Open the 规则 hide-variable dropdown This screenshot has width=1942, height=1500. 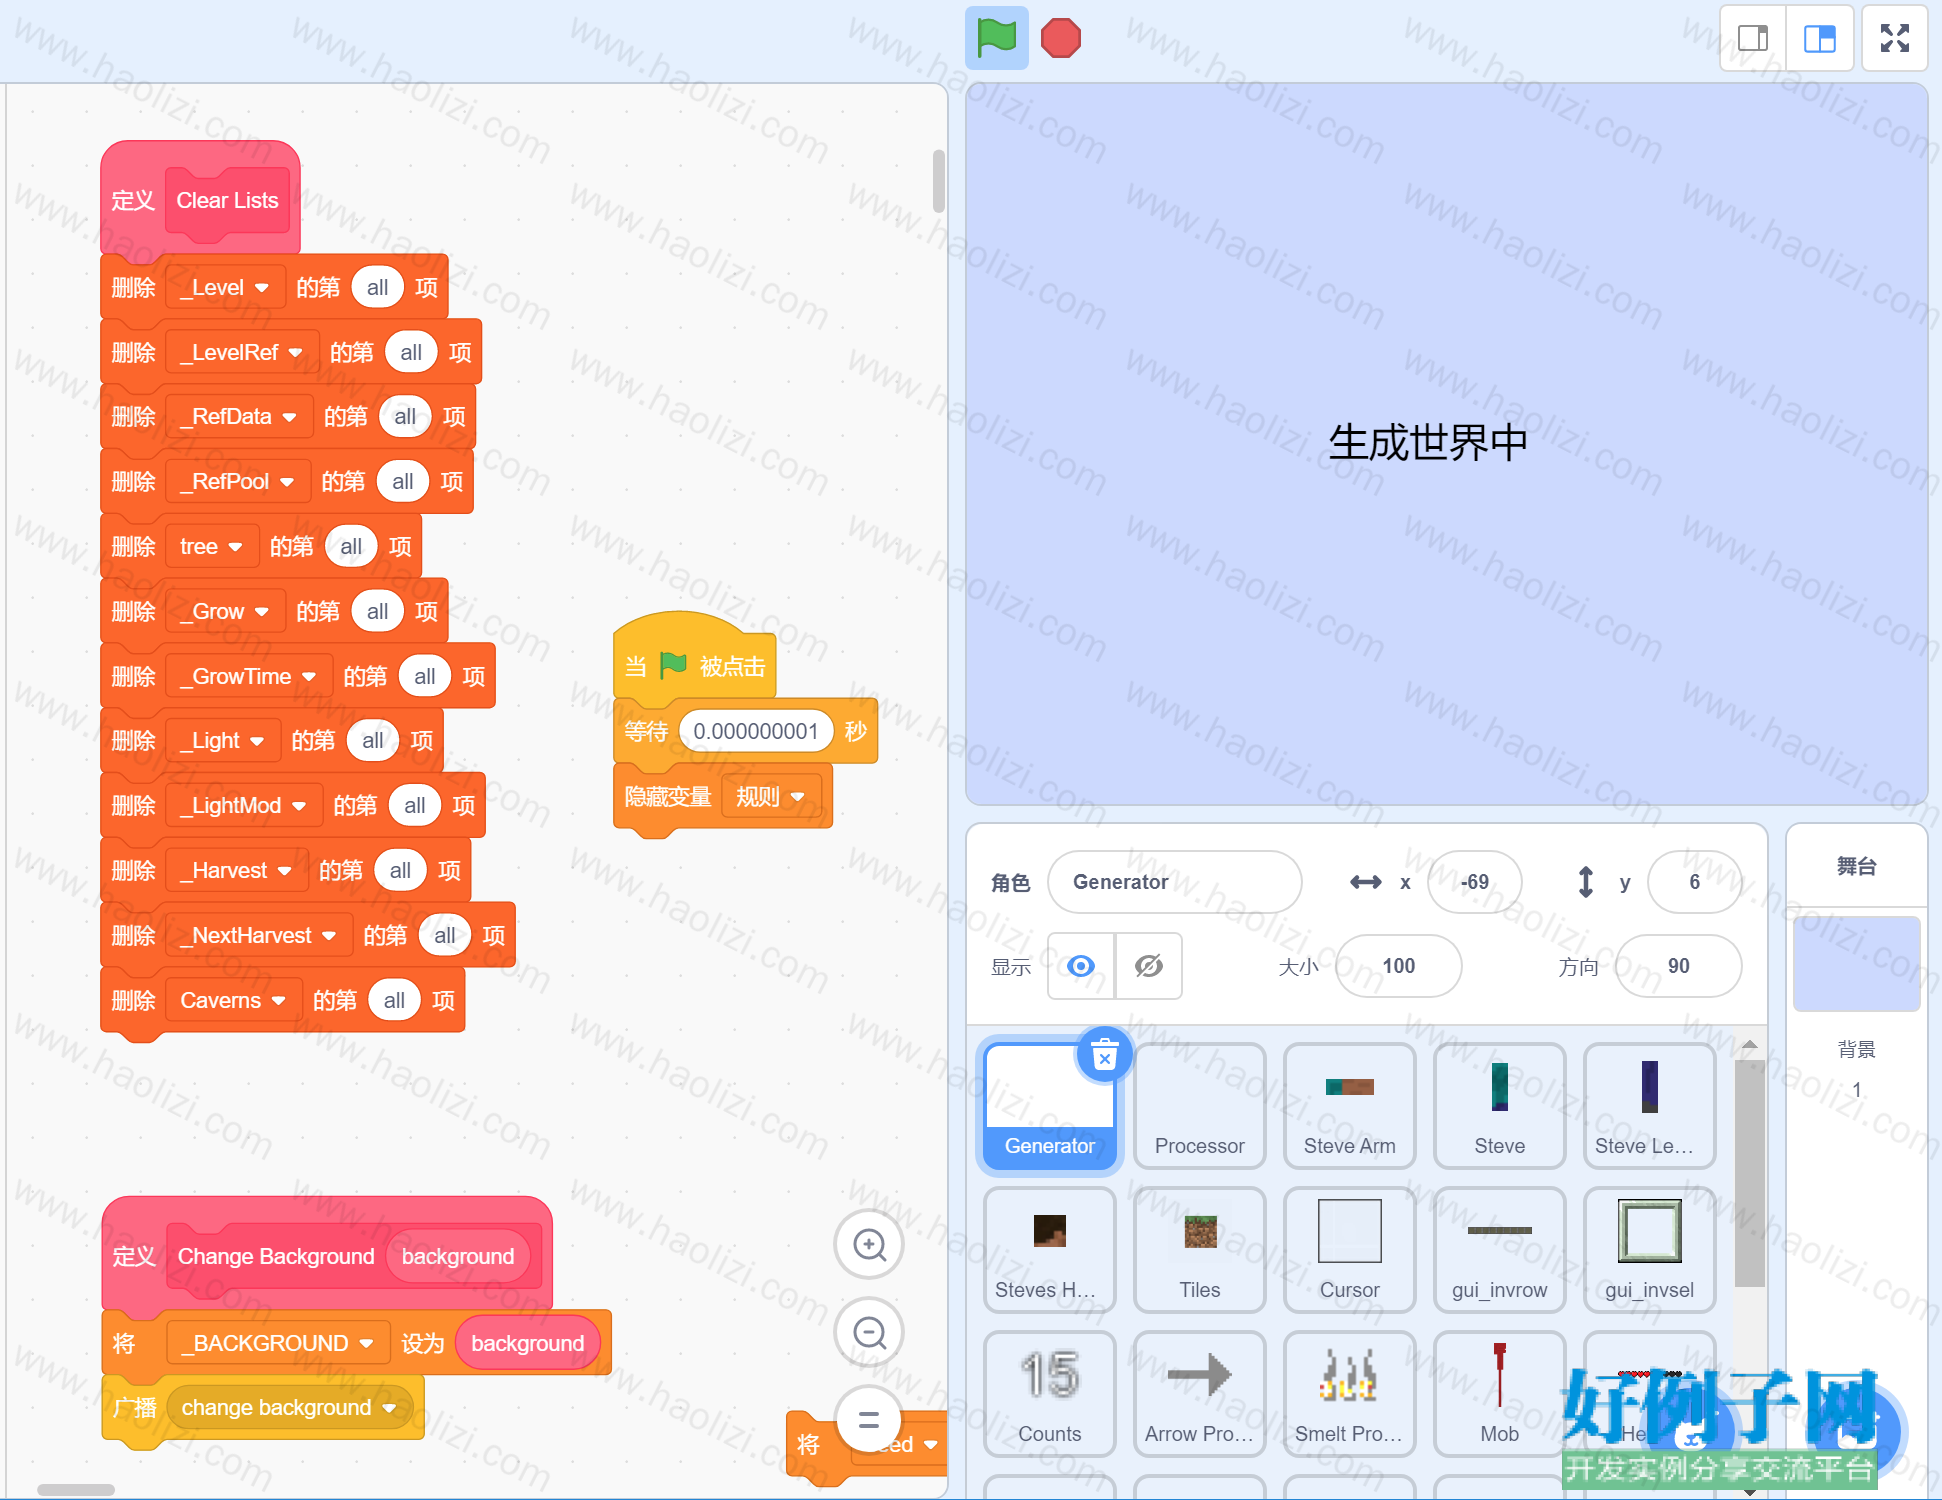tap(771, 797)
